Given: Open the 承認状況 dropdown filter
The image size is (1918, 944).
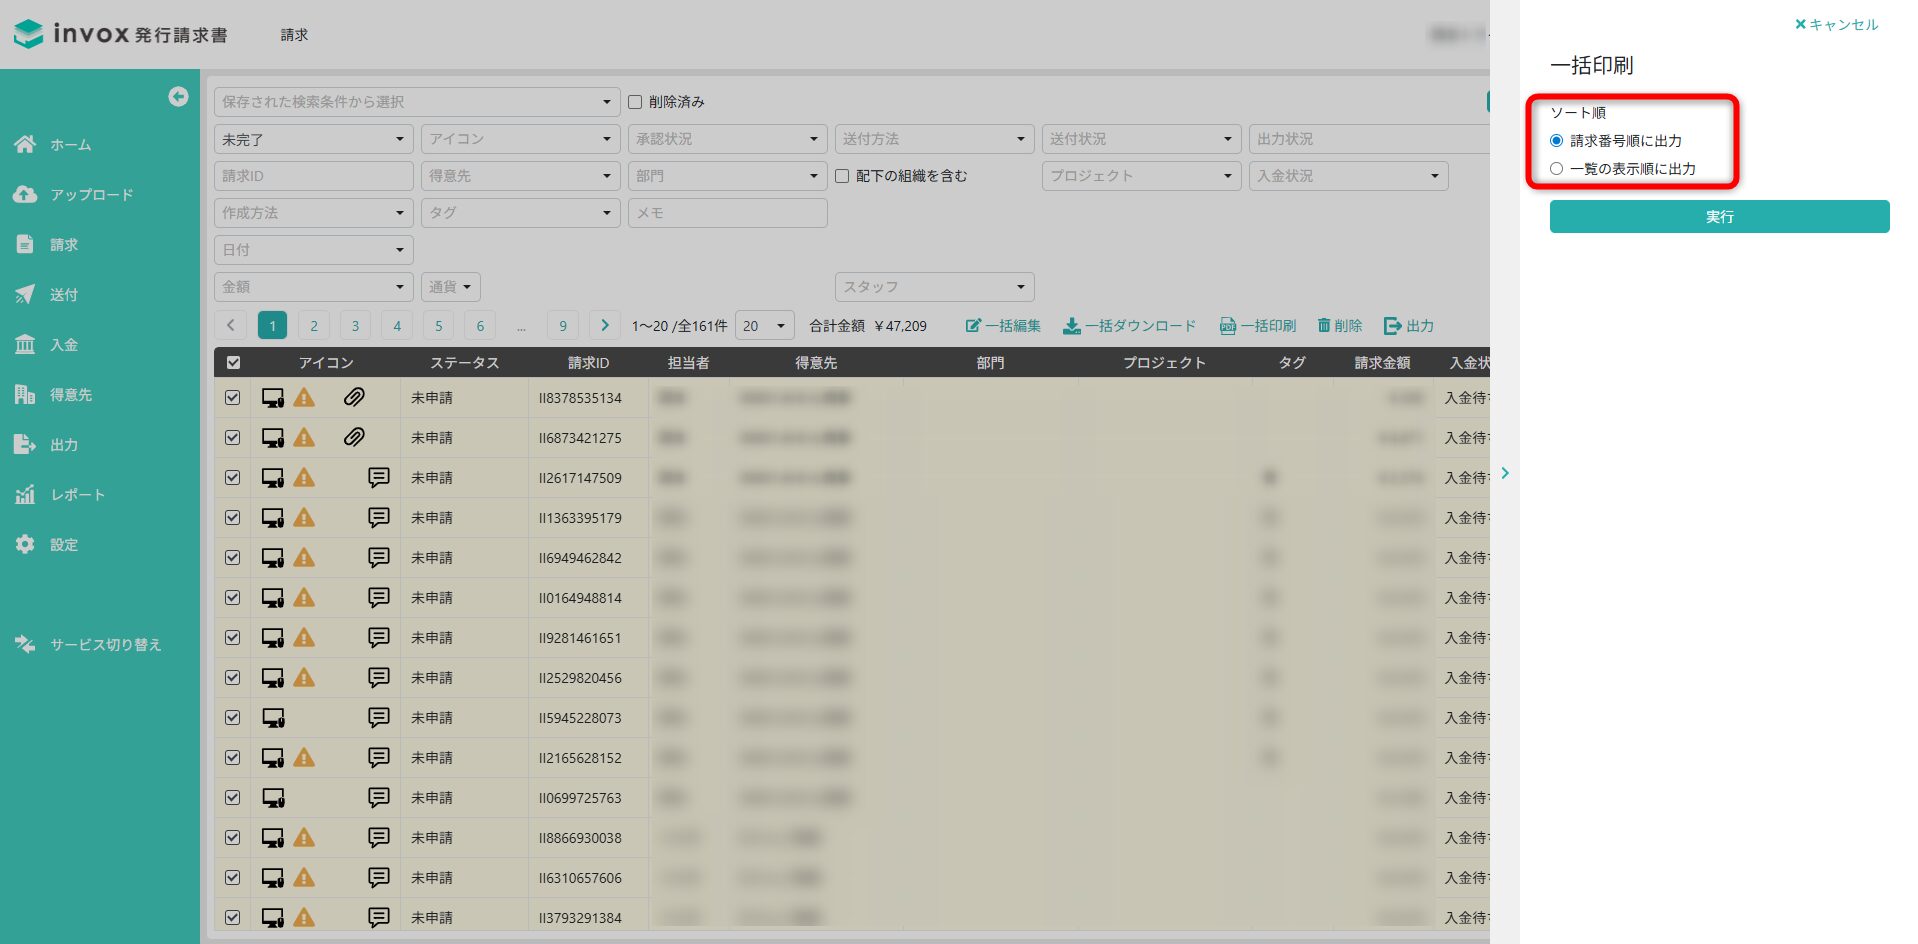Looking at the screenshot, I should click(x=726, y=139).
